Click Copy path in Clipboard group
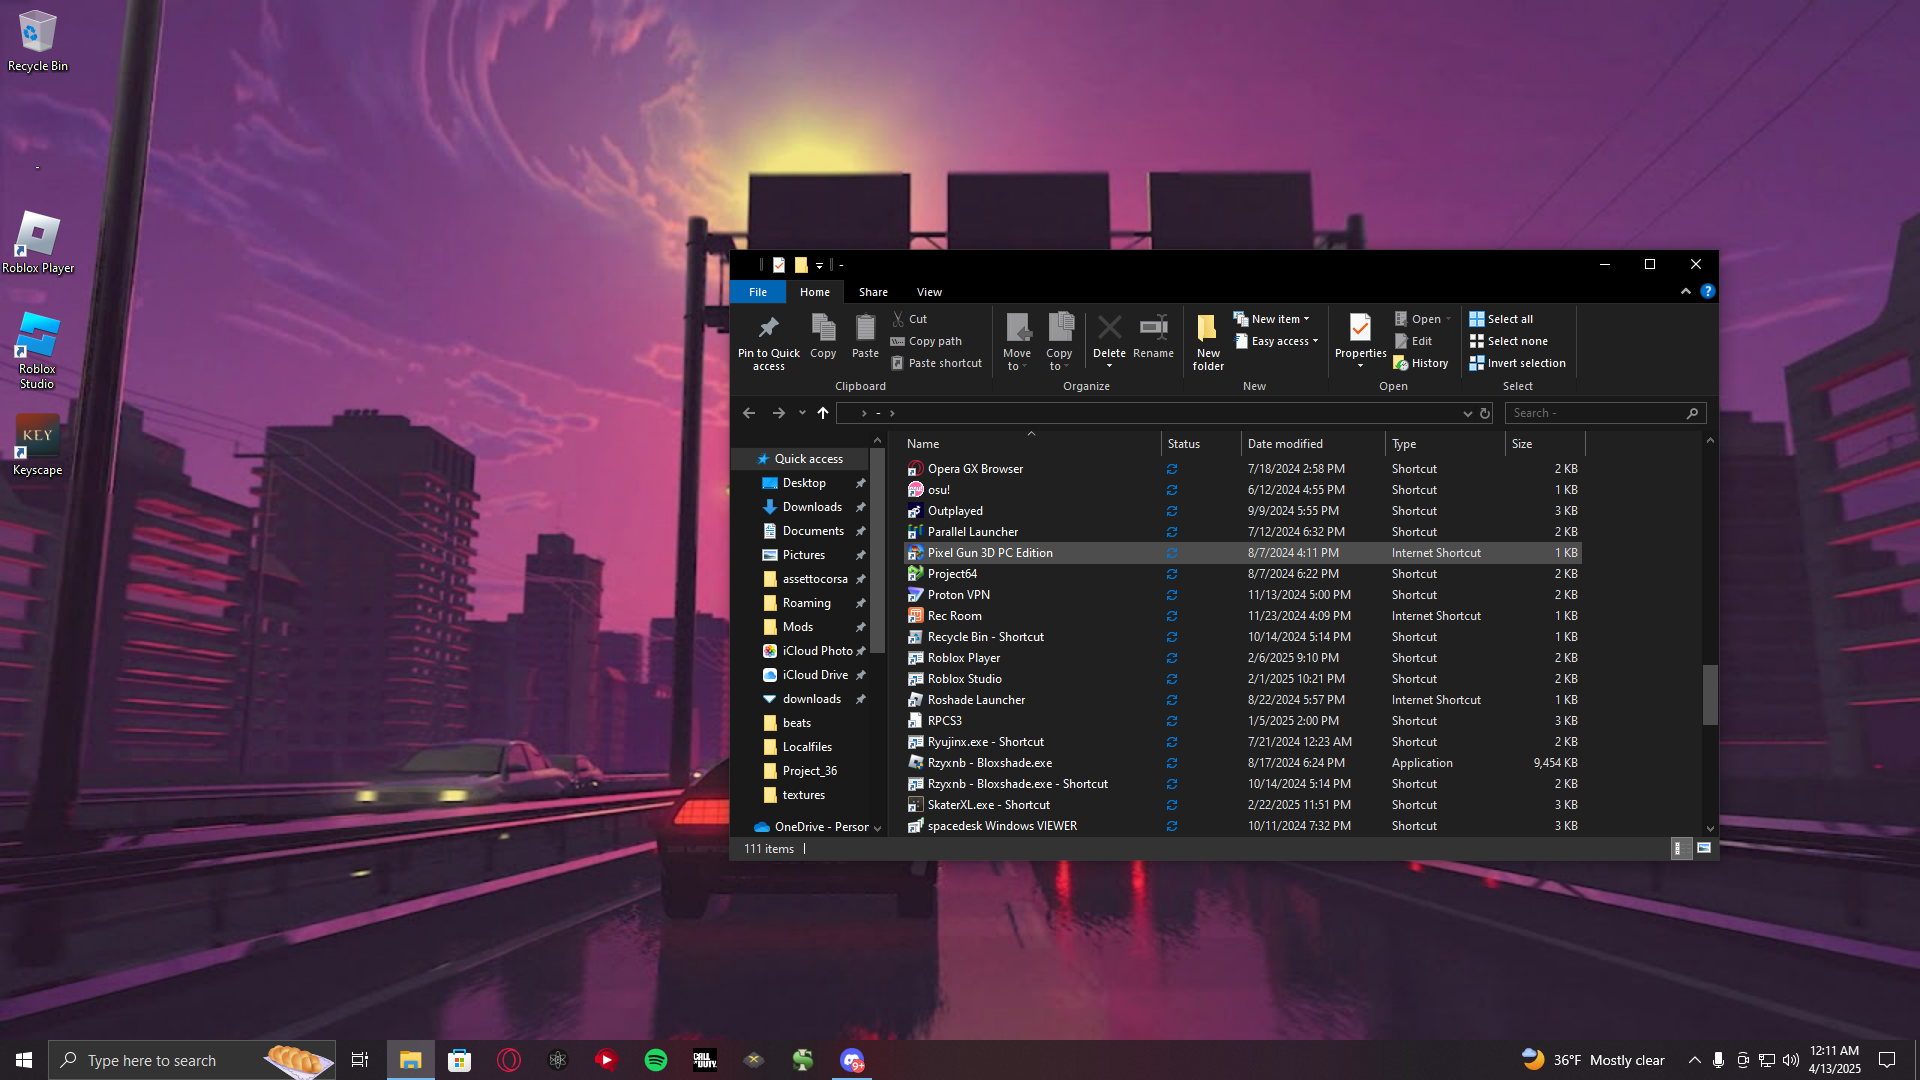Image resolution: width=1920 pixels, height=1080 pixels. tap(927, 341)
